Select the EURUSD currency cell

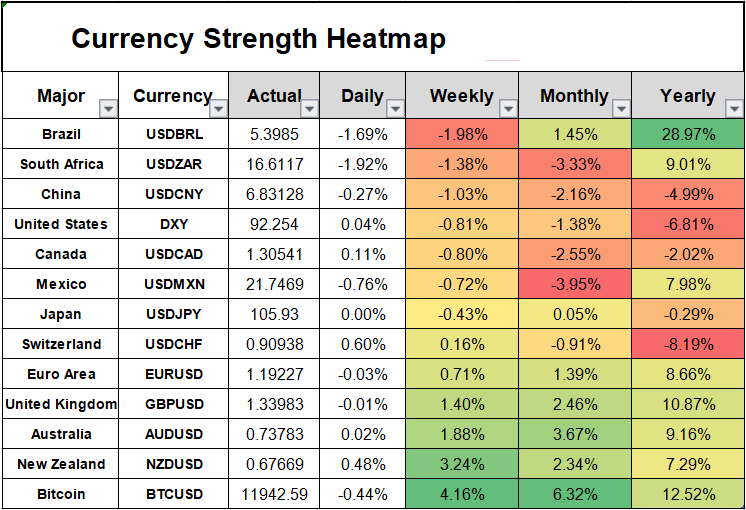click(173, 374)
